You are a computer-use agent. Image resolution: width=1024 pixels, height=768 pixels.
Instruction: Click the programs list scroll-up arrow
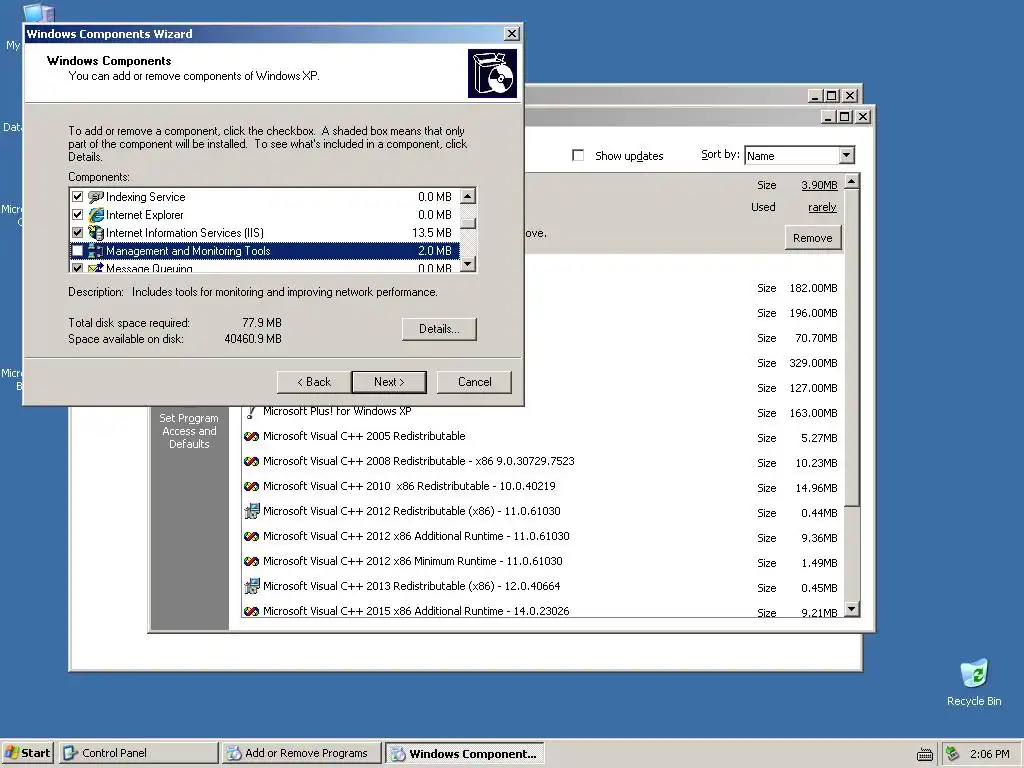coord(851,181)
